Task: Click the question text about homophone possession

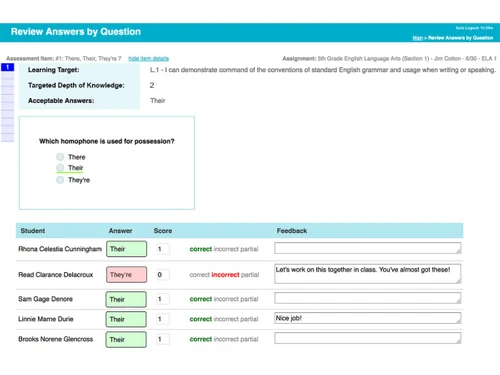Action: pos(107,141)
